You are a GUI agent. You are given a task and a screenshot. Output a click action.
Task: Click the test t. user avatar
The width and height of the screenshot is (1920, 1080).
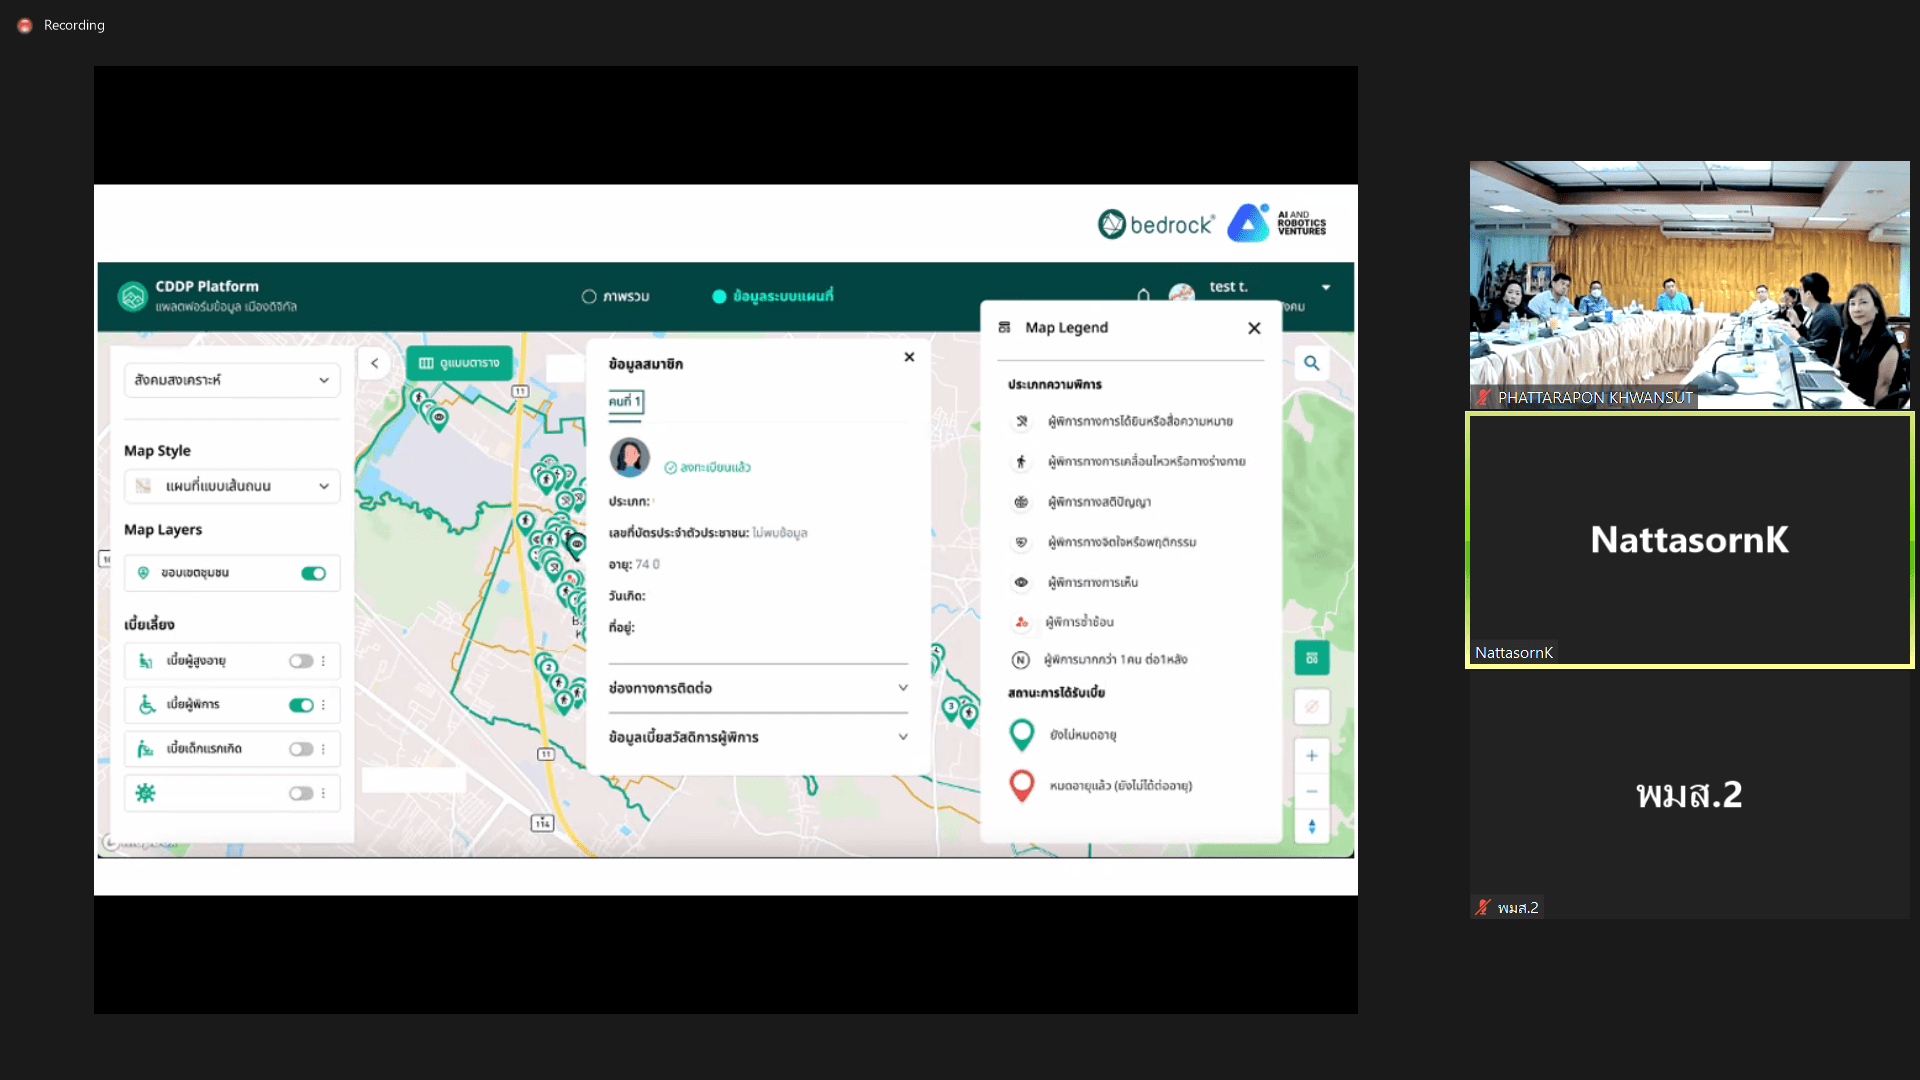click(1182, 293)
